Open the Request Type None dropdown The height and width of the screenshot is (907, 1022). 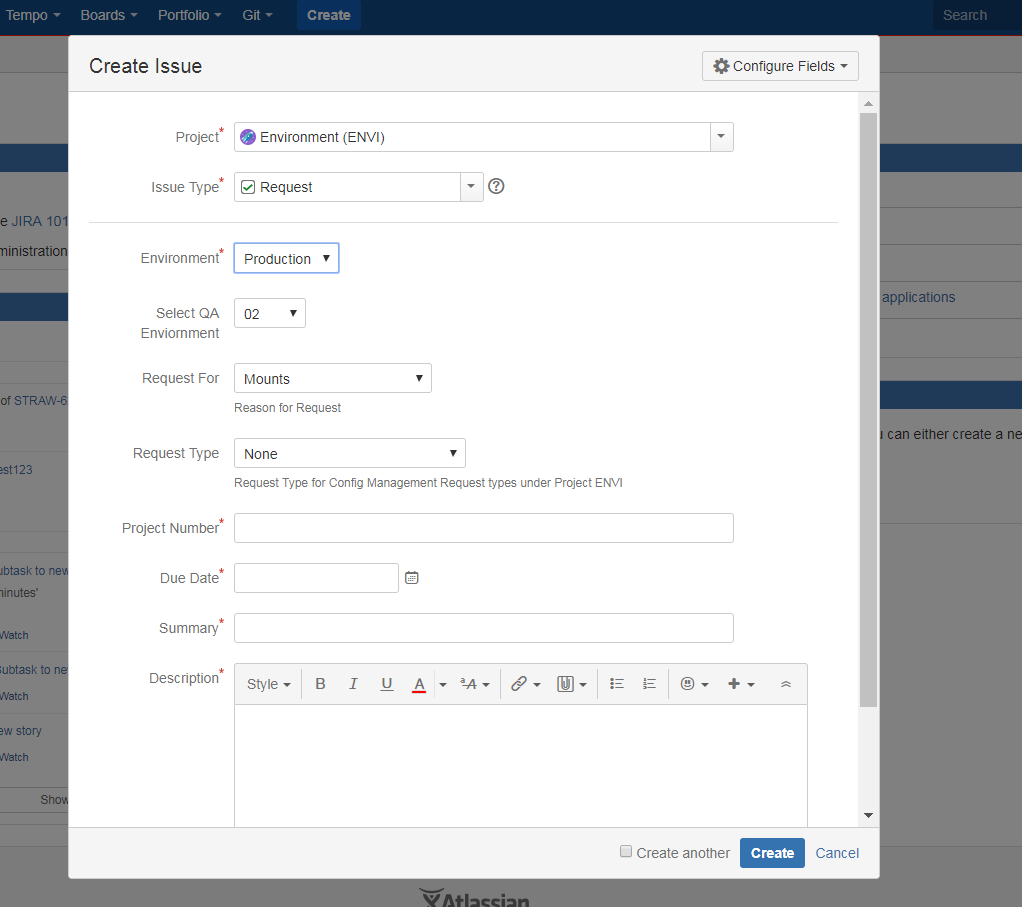[350, 454]
